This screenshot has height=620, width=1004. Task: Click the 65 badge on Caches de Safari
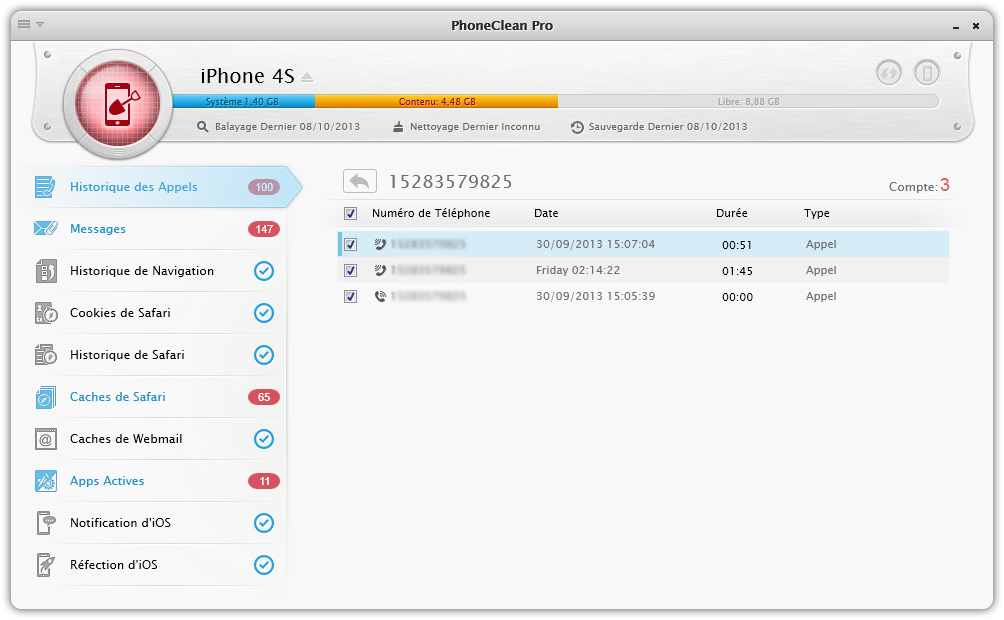pyautogui.click(x=264, y=397)
